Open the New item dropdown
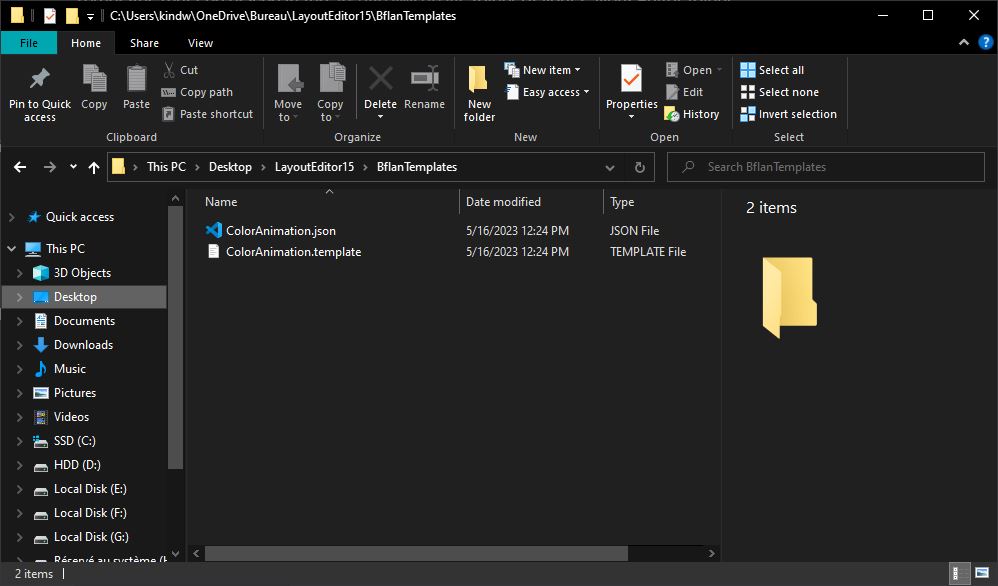998x586 pixels. click(543, 70)
